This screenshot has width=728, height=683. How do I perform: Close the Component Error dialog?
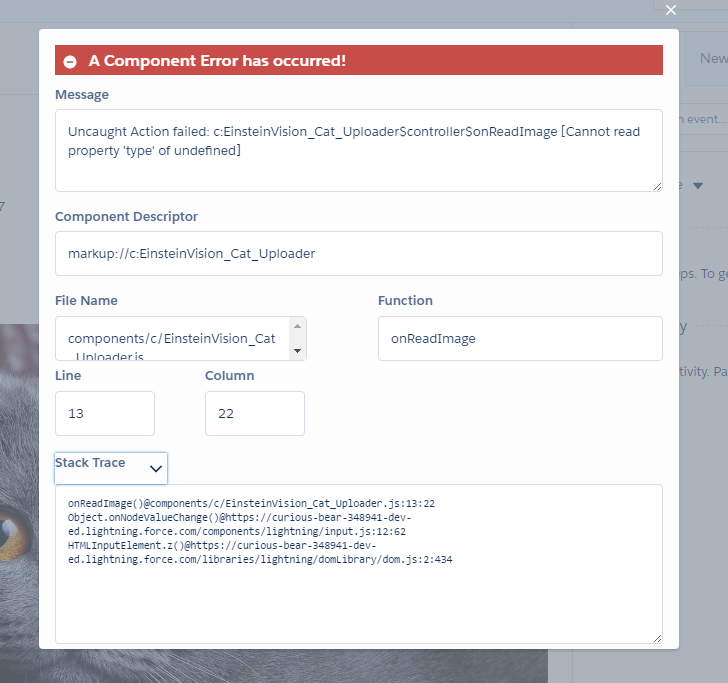[x=671, y=10]
